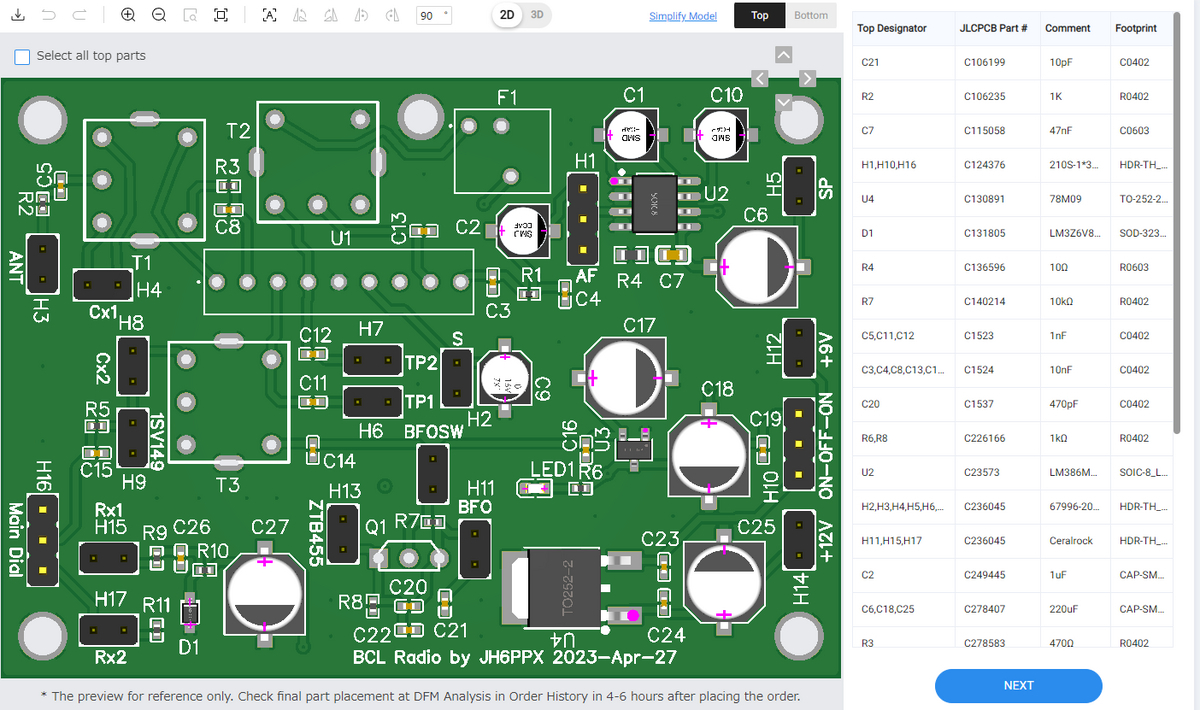Click the first mirror icon
This screenshot has height=710, width=1200.
(299, 15)
